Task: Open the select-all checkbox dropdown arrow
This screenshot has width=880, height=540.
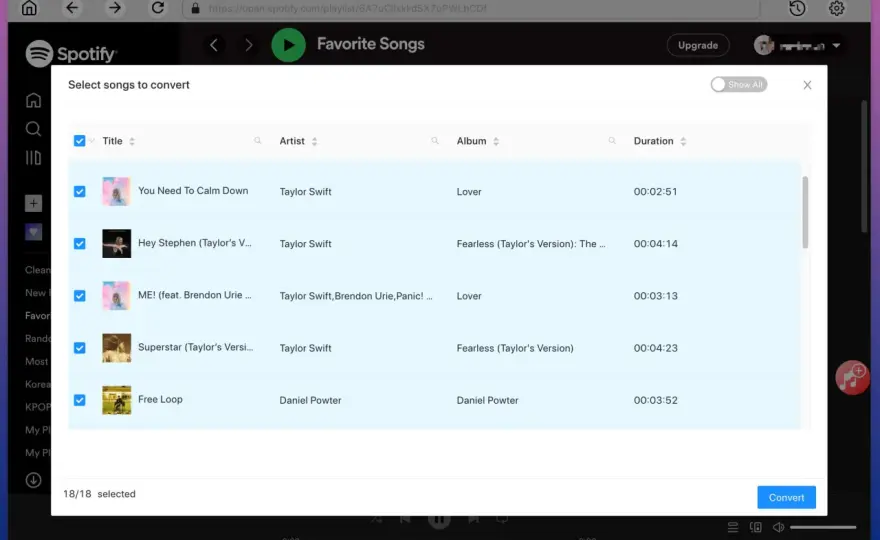Action: (92, 141)
